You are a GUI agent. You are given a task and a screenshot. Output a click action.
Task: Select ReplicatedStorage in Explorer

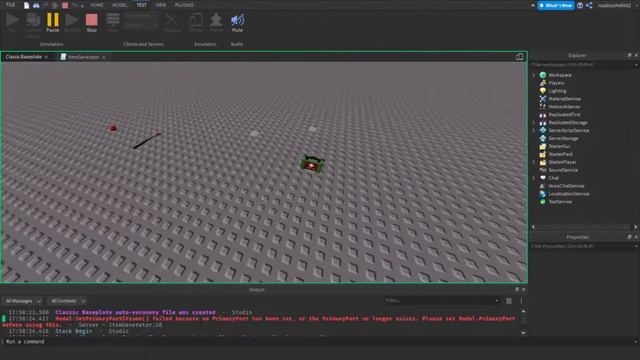coord(568,122)
